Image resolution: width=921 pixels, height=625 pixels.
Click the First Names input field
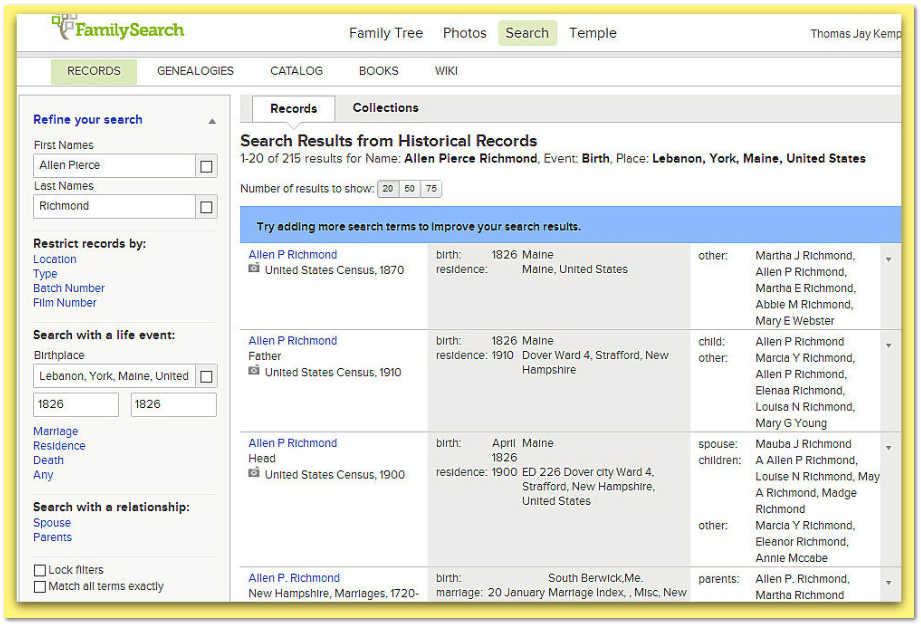click(x=114, y=166)
